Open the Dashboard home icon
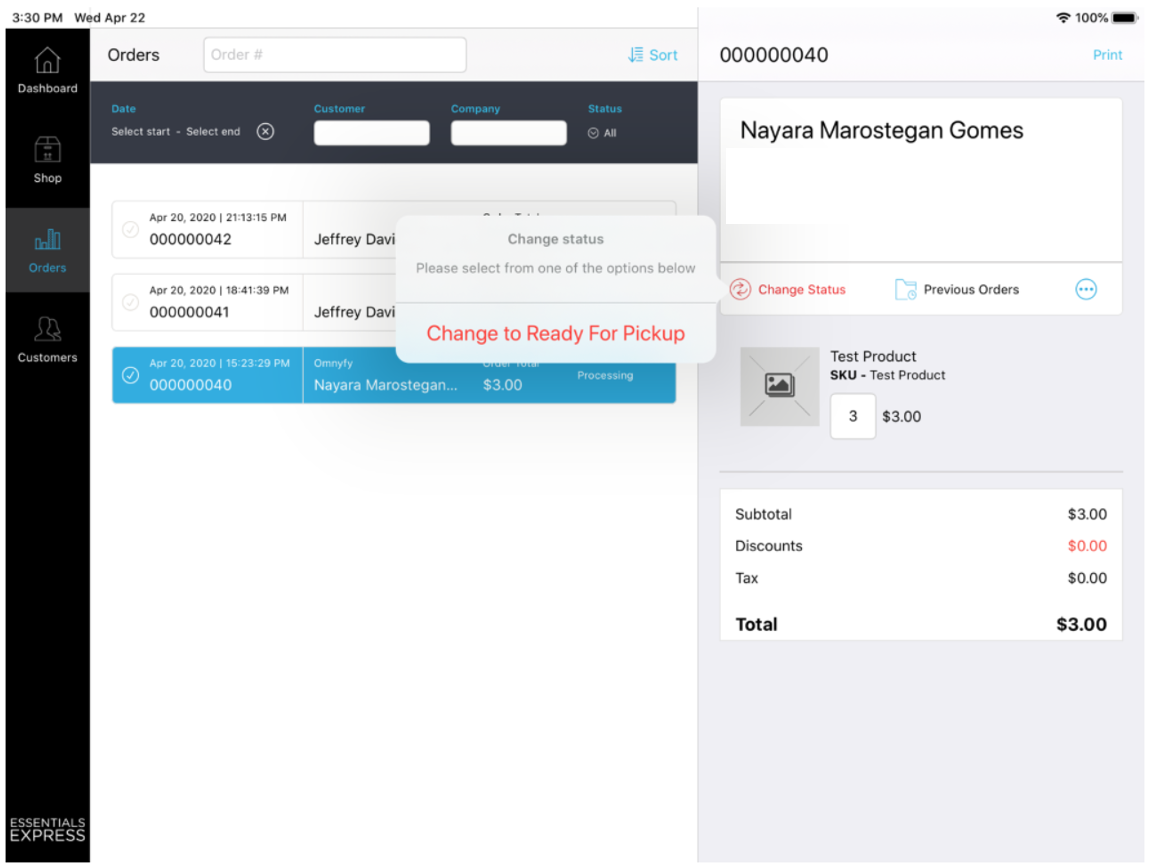This screenshot has width=1150, height=866. (47, 62)
